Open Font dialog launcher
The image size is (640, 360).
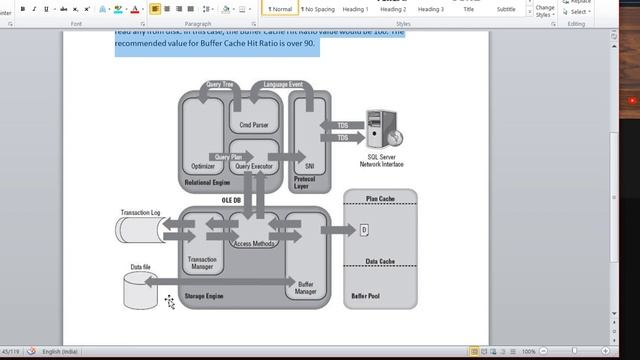142,24
